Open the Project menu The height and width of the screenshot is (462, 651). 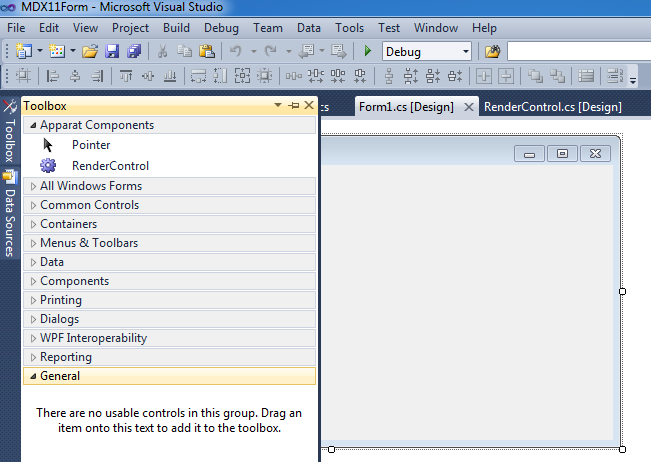[x=130, y=28]
